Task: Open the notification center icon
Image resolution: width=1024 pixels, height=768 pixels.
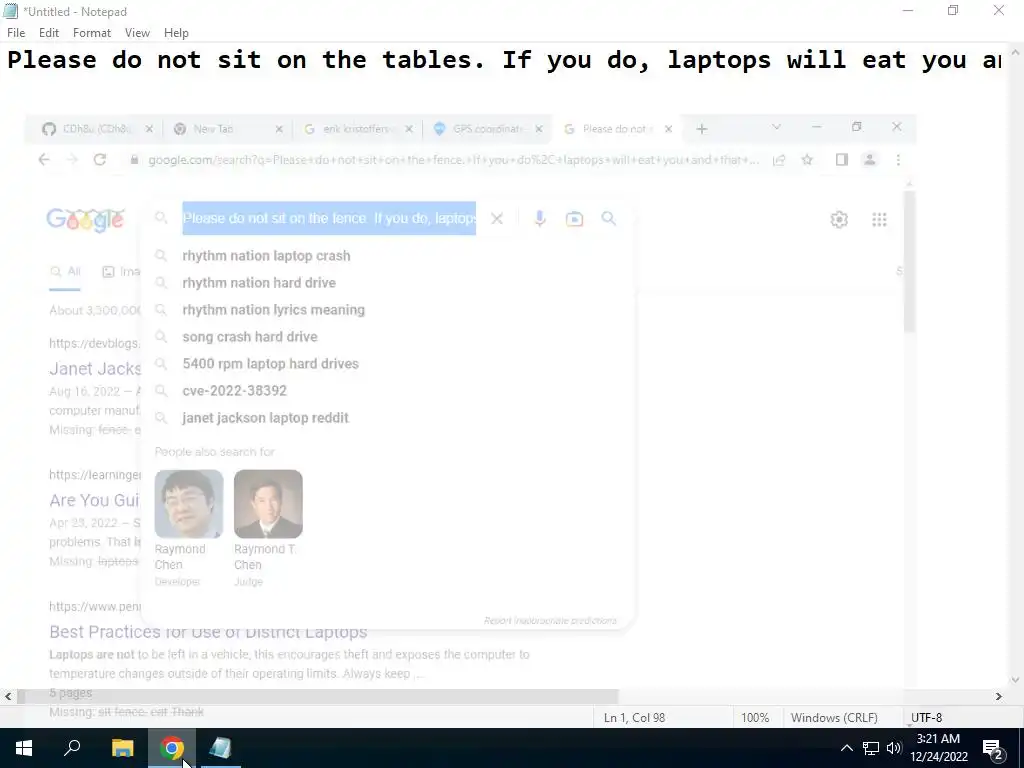Action: 993,748
